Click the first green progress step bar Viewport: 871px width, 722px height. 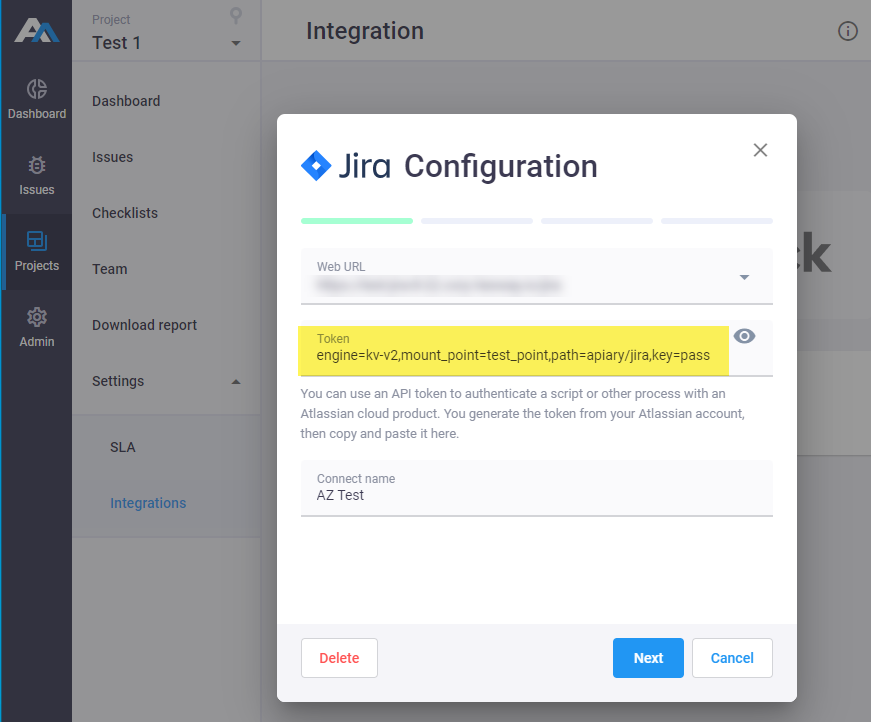tap(357, 221)
